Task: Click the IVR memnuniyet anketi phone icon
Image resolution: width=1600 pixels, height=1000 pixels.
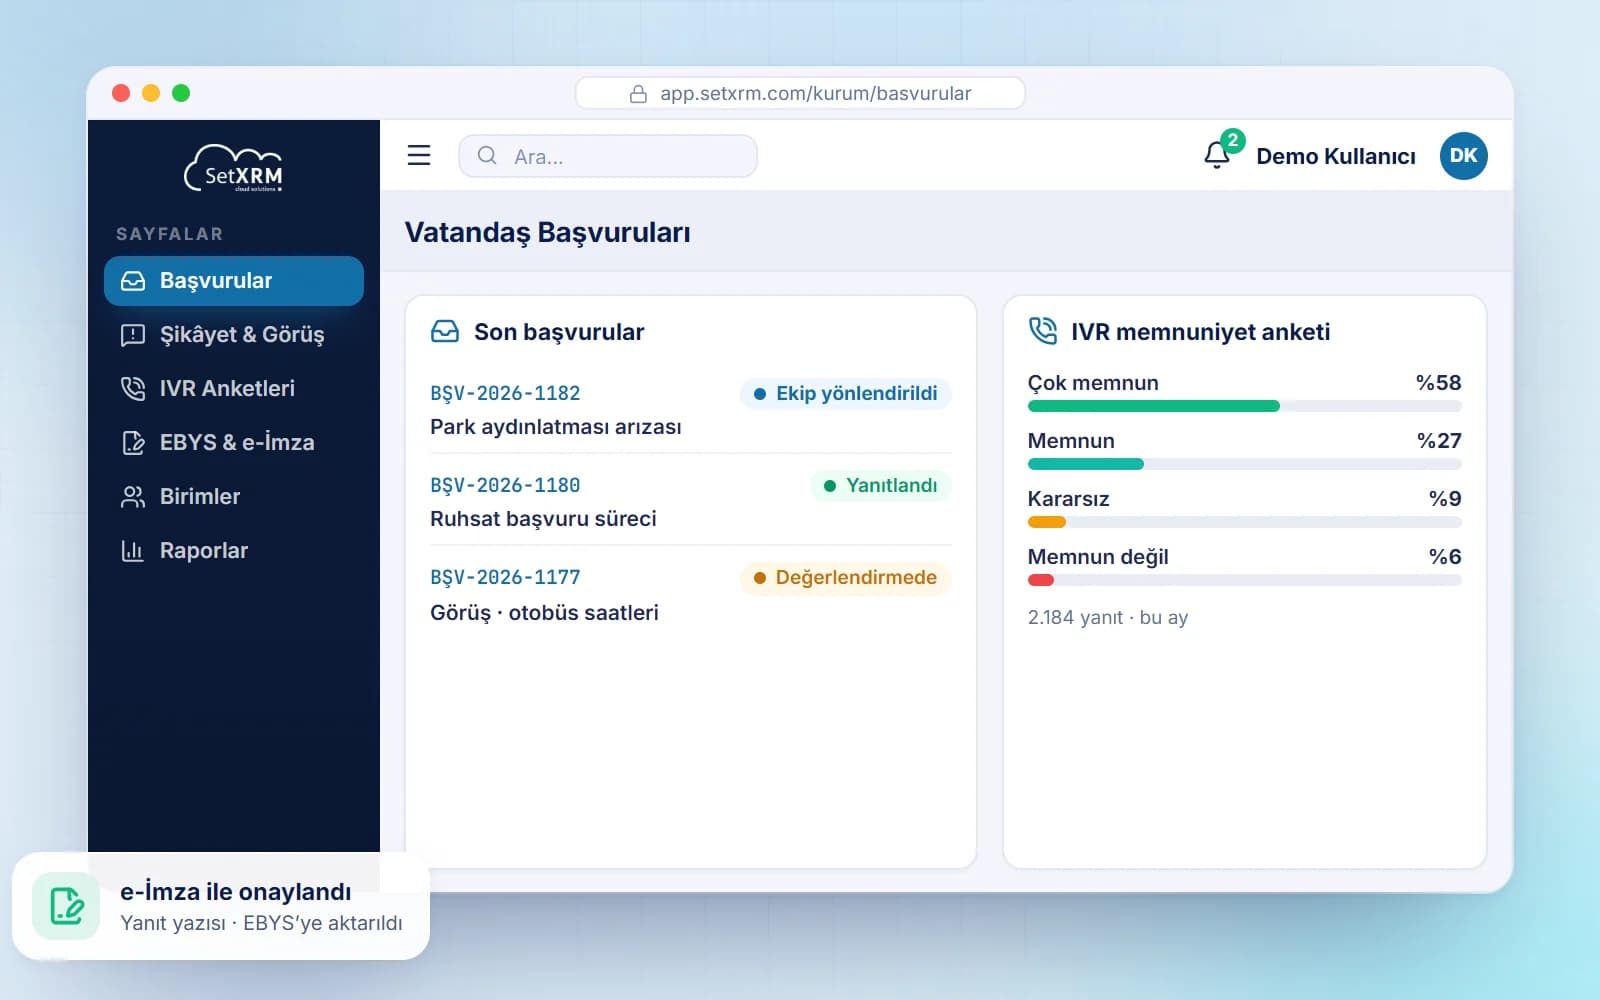Action: [1043, 331]
